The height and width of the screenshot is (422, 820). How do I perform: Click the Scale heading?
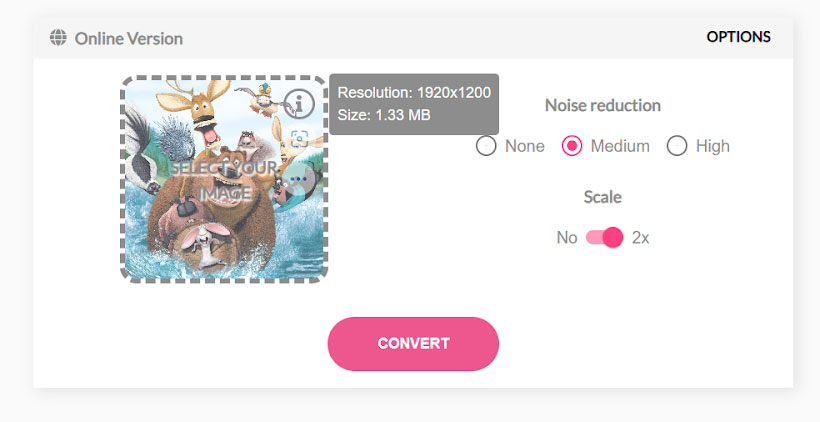(x=602, y=197)
